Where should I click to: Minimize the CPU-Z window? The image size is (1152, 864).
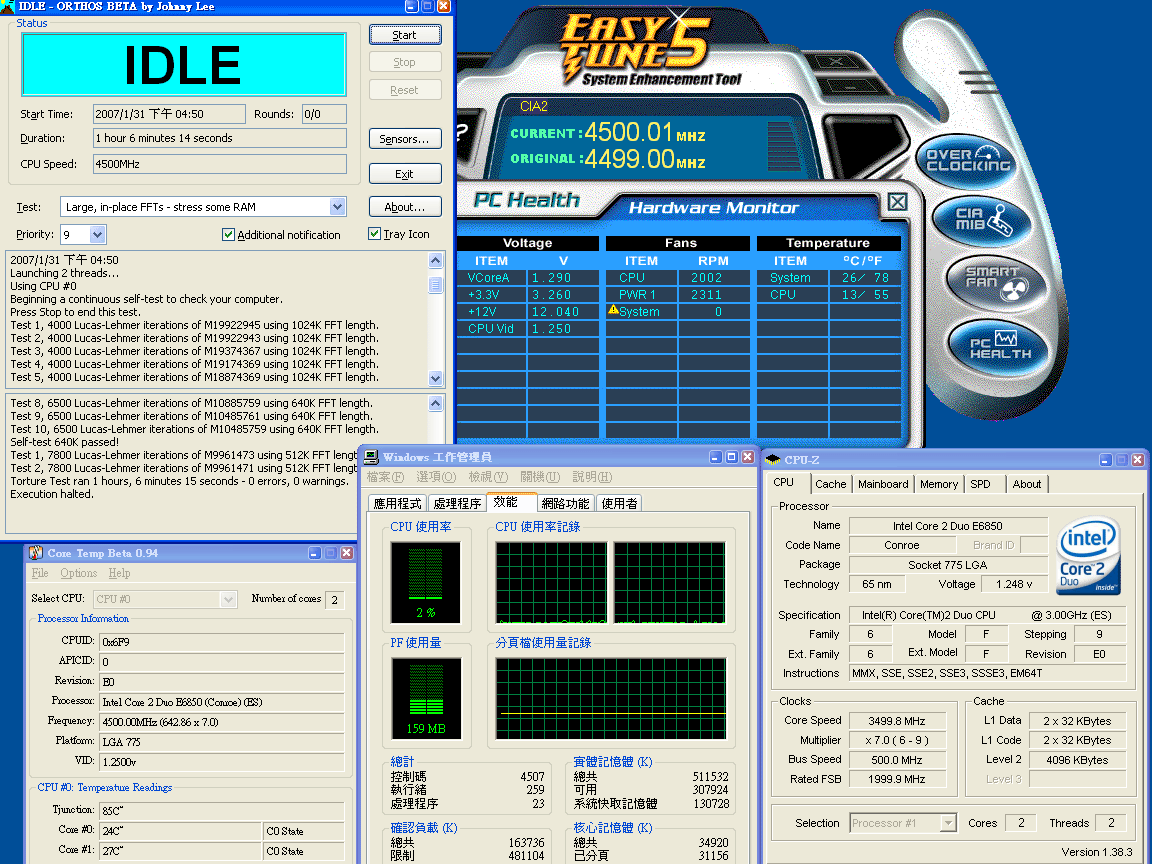pyautogui.click(x=1105, y=460)
